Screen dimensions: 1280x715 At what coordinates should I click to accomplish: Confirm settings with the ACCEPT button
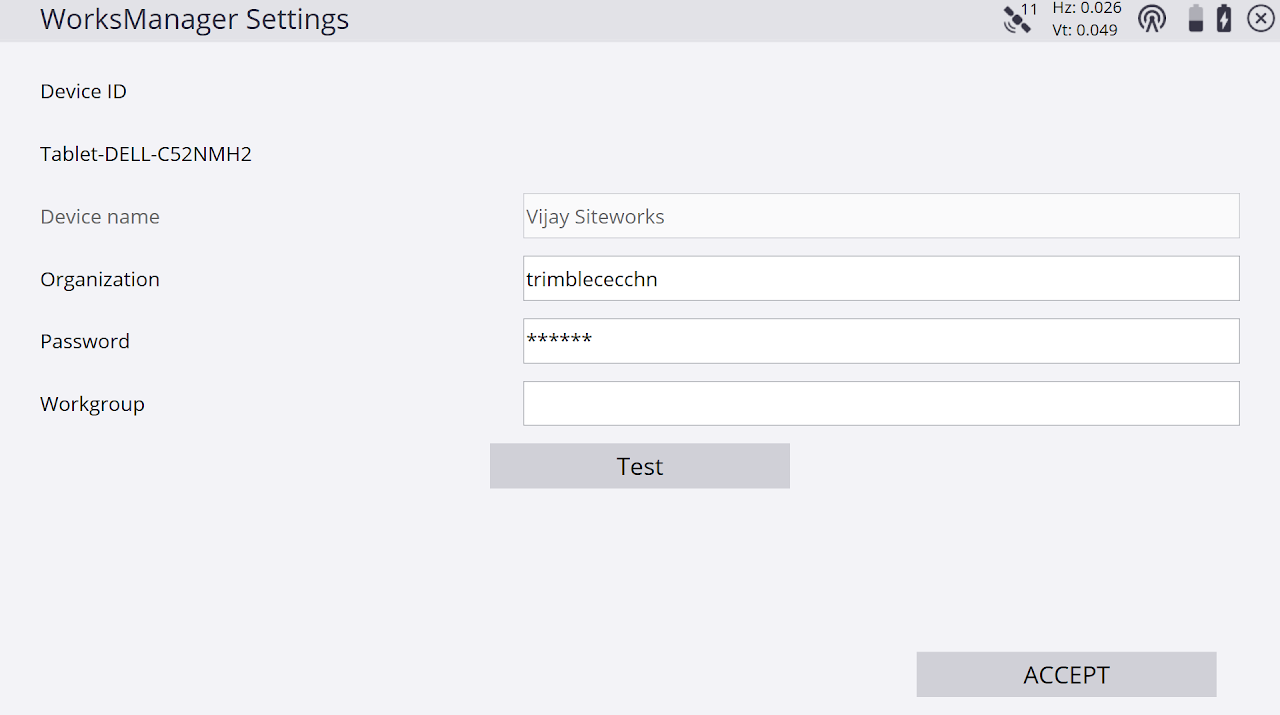[1066, 675]
